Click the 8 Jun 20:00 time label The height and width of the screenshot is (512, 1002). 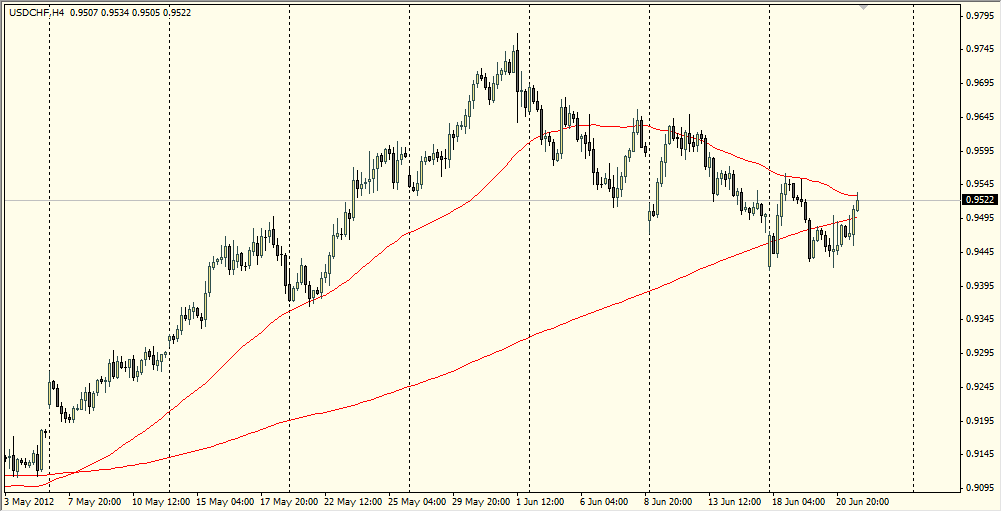(x=667, y=502)
